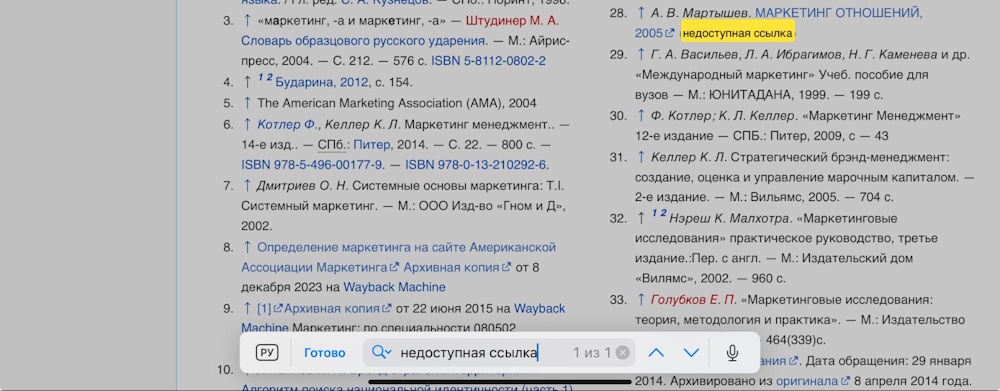Jump back via the up arrow of reference 31
1000x391 pixels.
coord(641,157)
